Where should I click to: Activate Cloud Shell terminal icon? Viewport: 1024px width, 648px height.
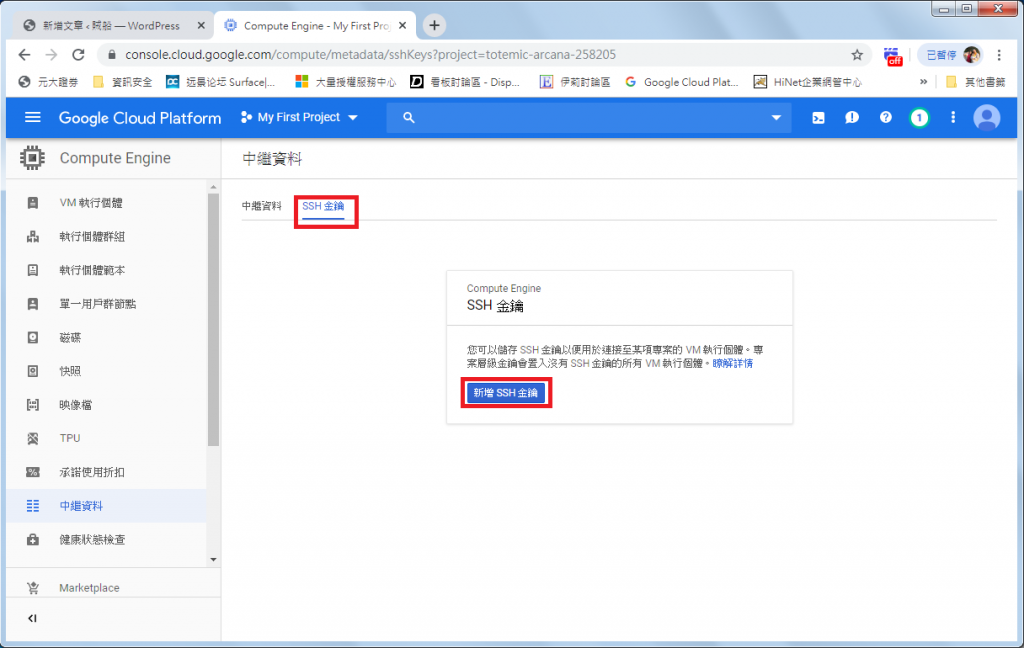(x=818, y=118)
